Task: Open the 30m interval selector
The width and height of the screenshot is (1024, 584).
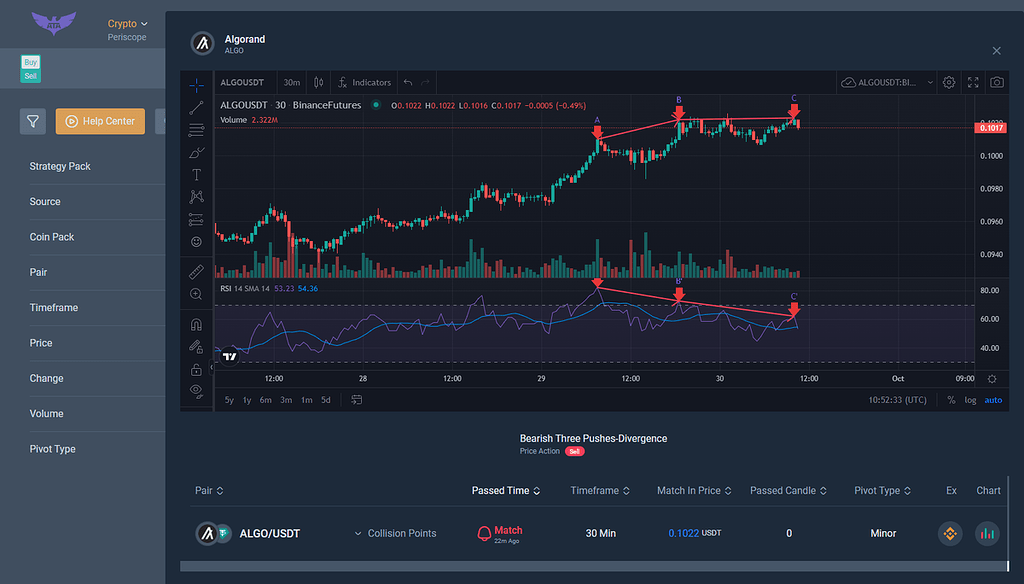Action: (292, 82)
